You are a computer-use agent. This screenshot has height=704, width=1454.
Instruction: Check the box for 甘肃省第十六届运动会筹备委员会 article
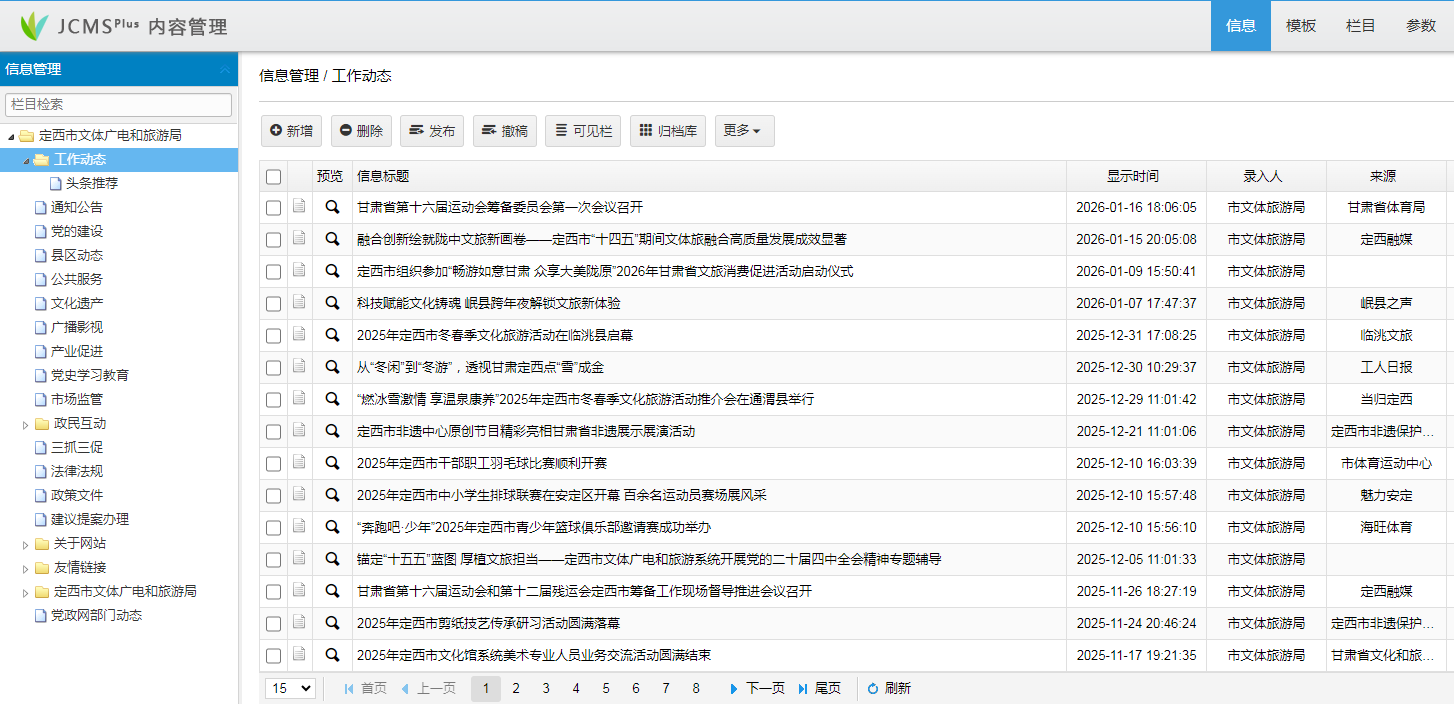tap(274, 208)
